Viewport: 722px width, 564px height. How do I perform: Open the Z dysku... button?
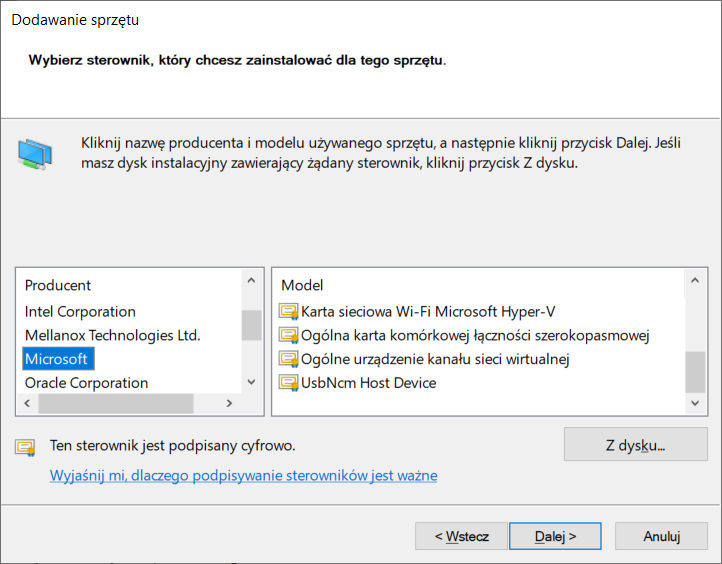click(635, 444)
